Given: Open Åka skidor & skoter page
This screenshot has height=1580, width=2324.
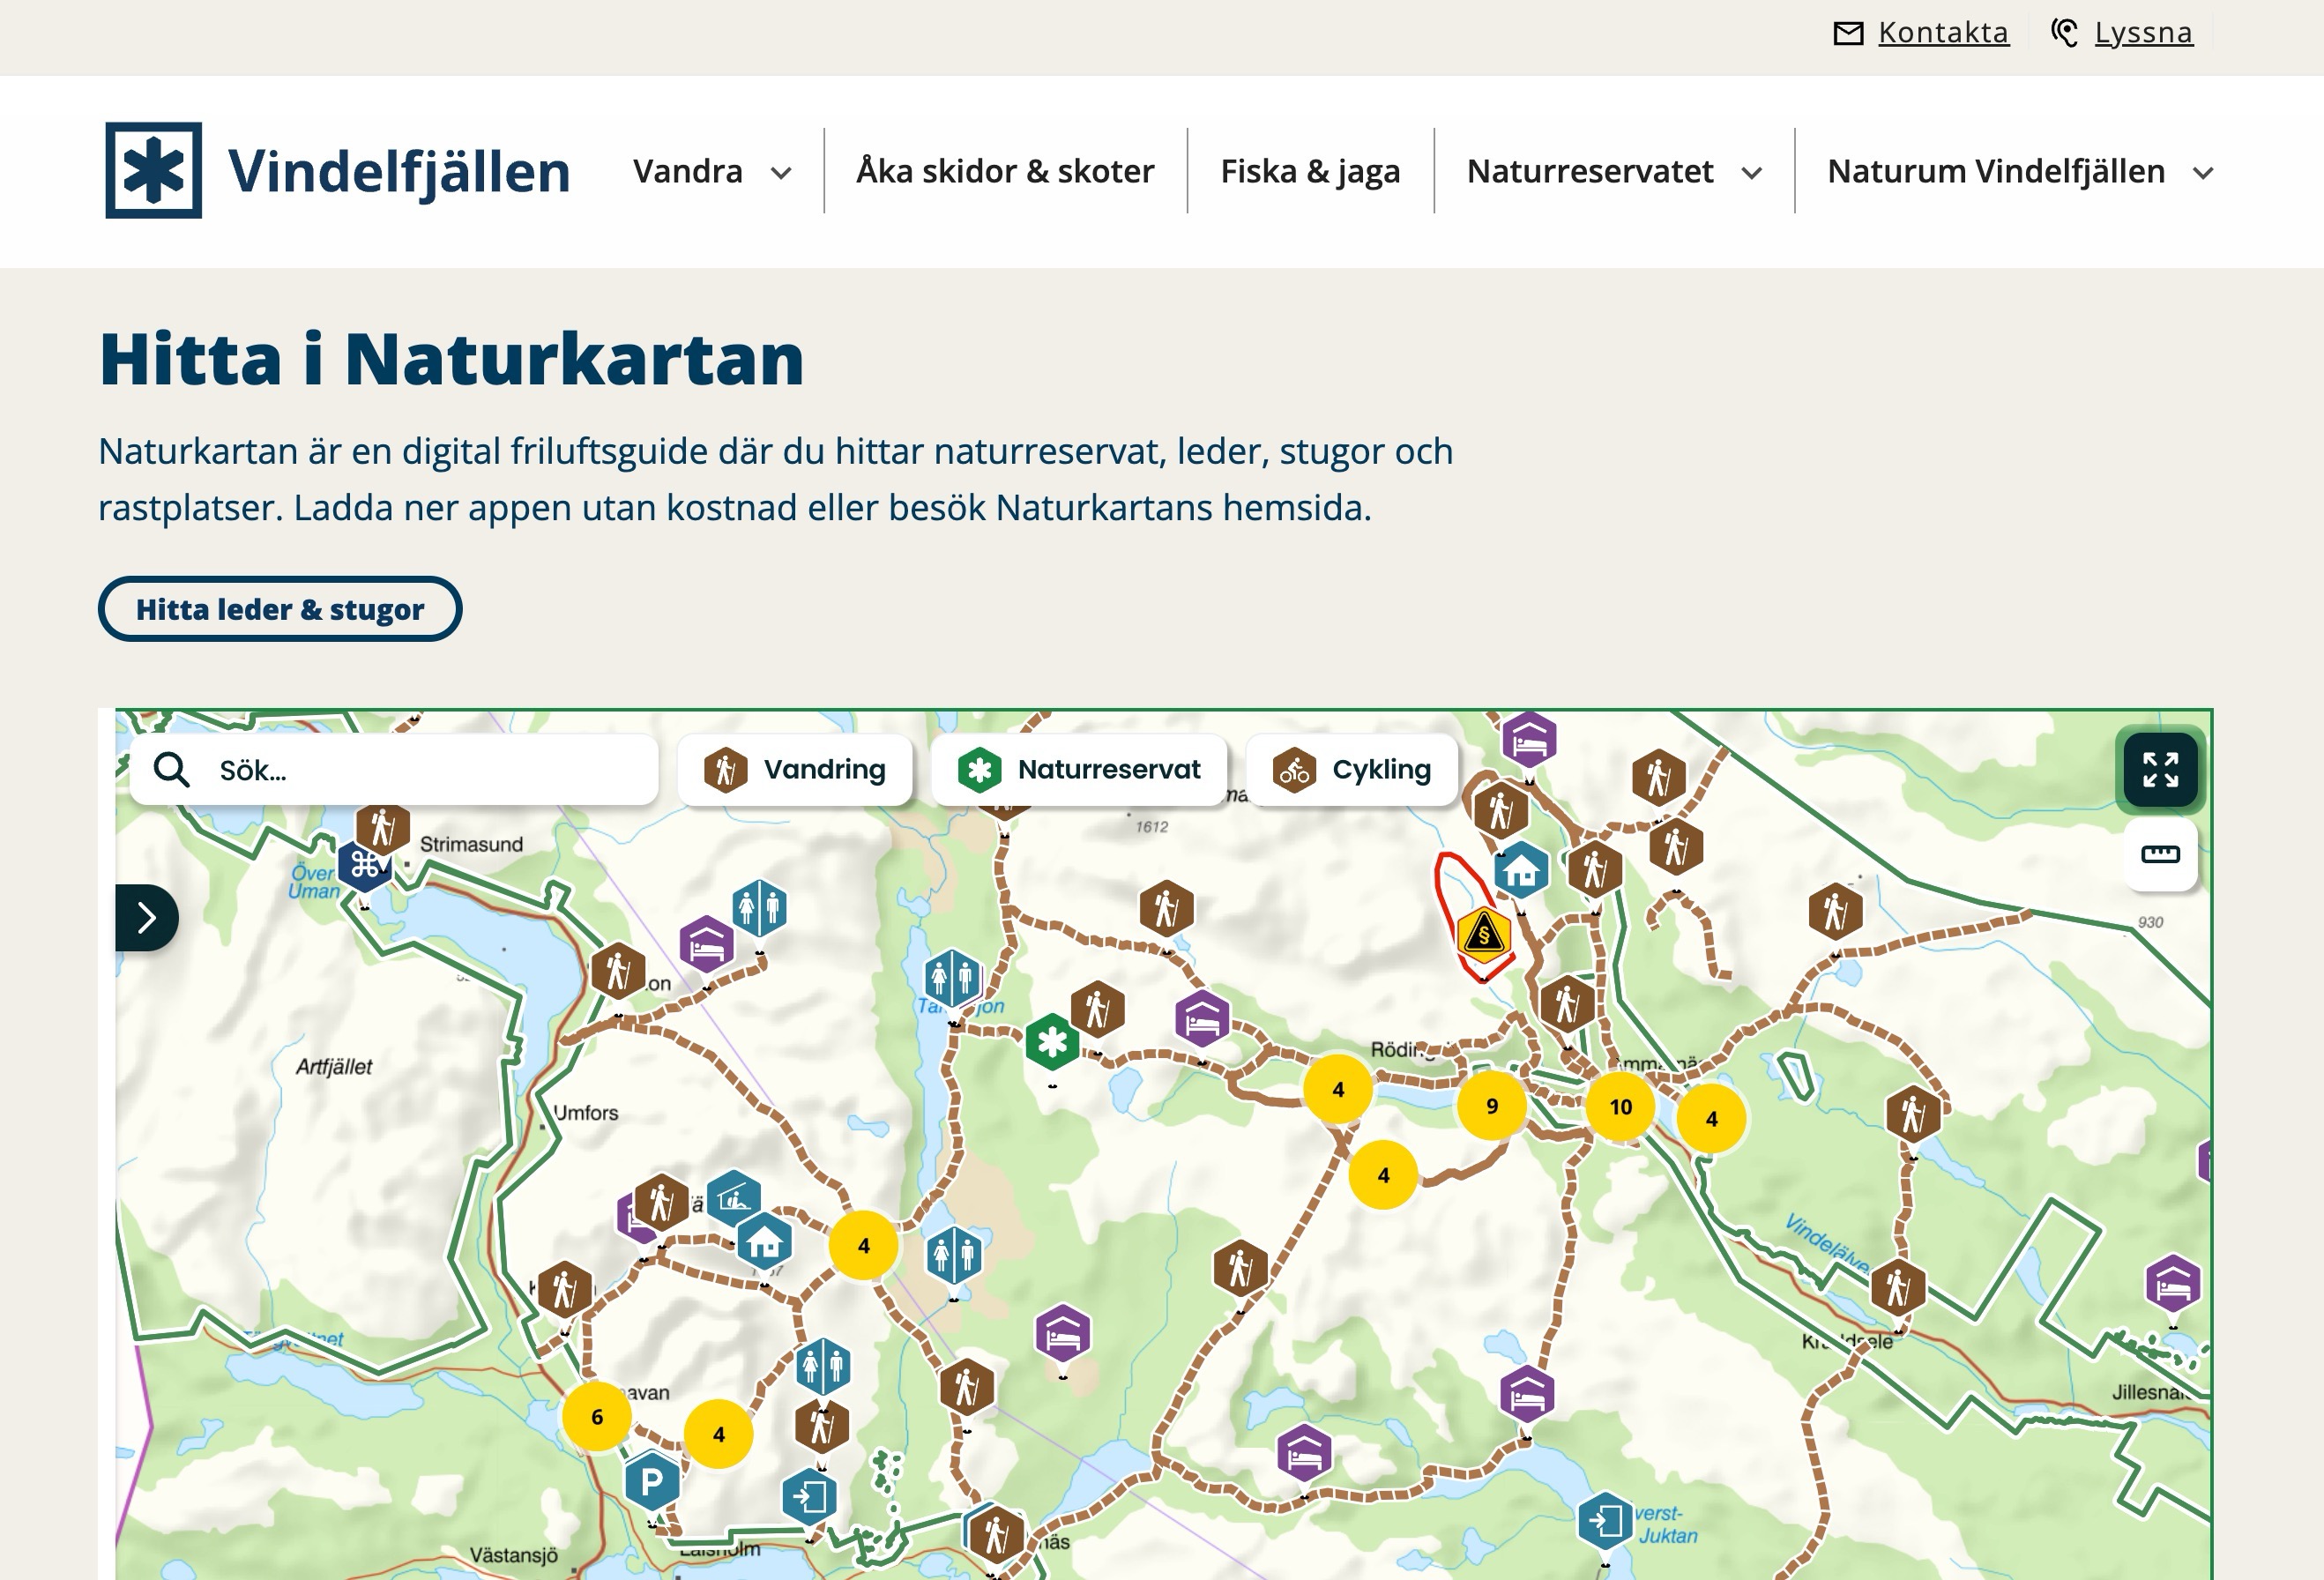Looking at the screenshot, I should pos(1005,171).
